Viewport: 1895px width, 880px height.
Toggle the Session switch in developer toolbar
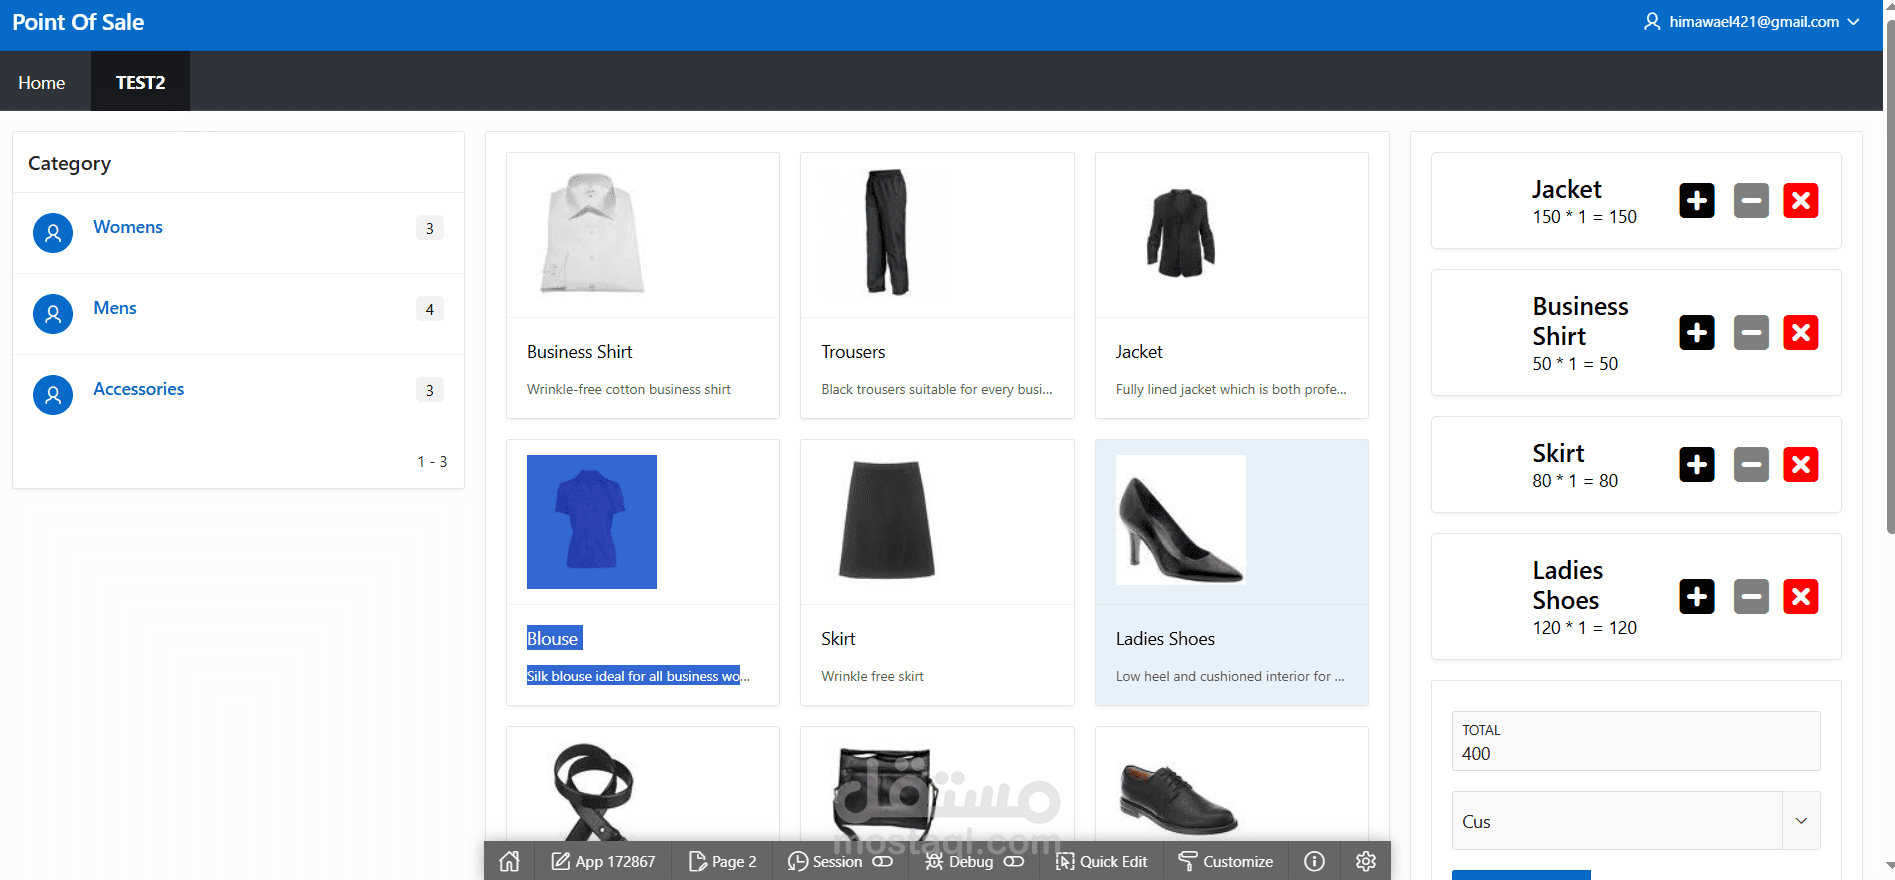882,861
